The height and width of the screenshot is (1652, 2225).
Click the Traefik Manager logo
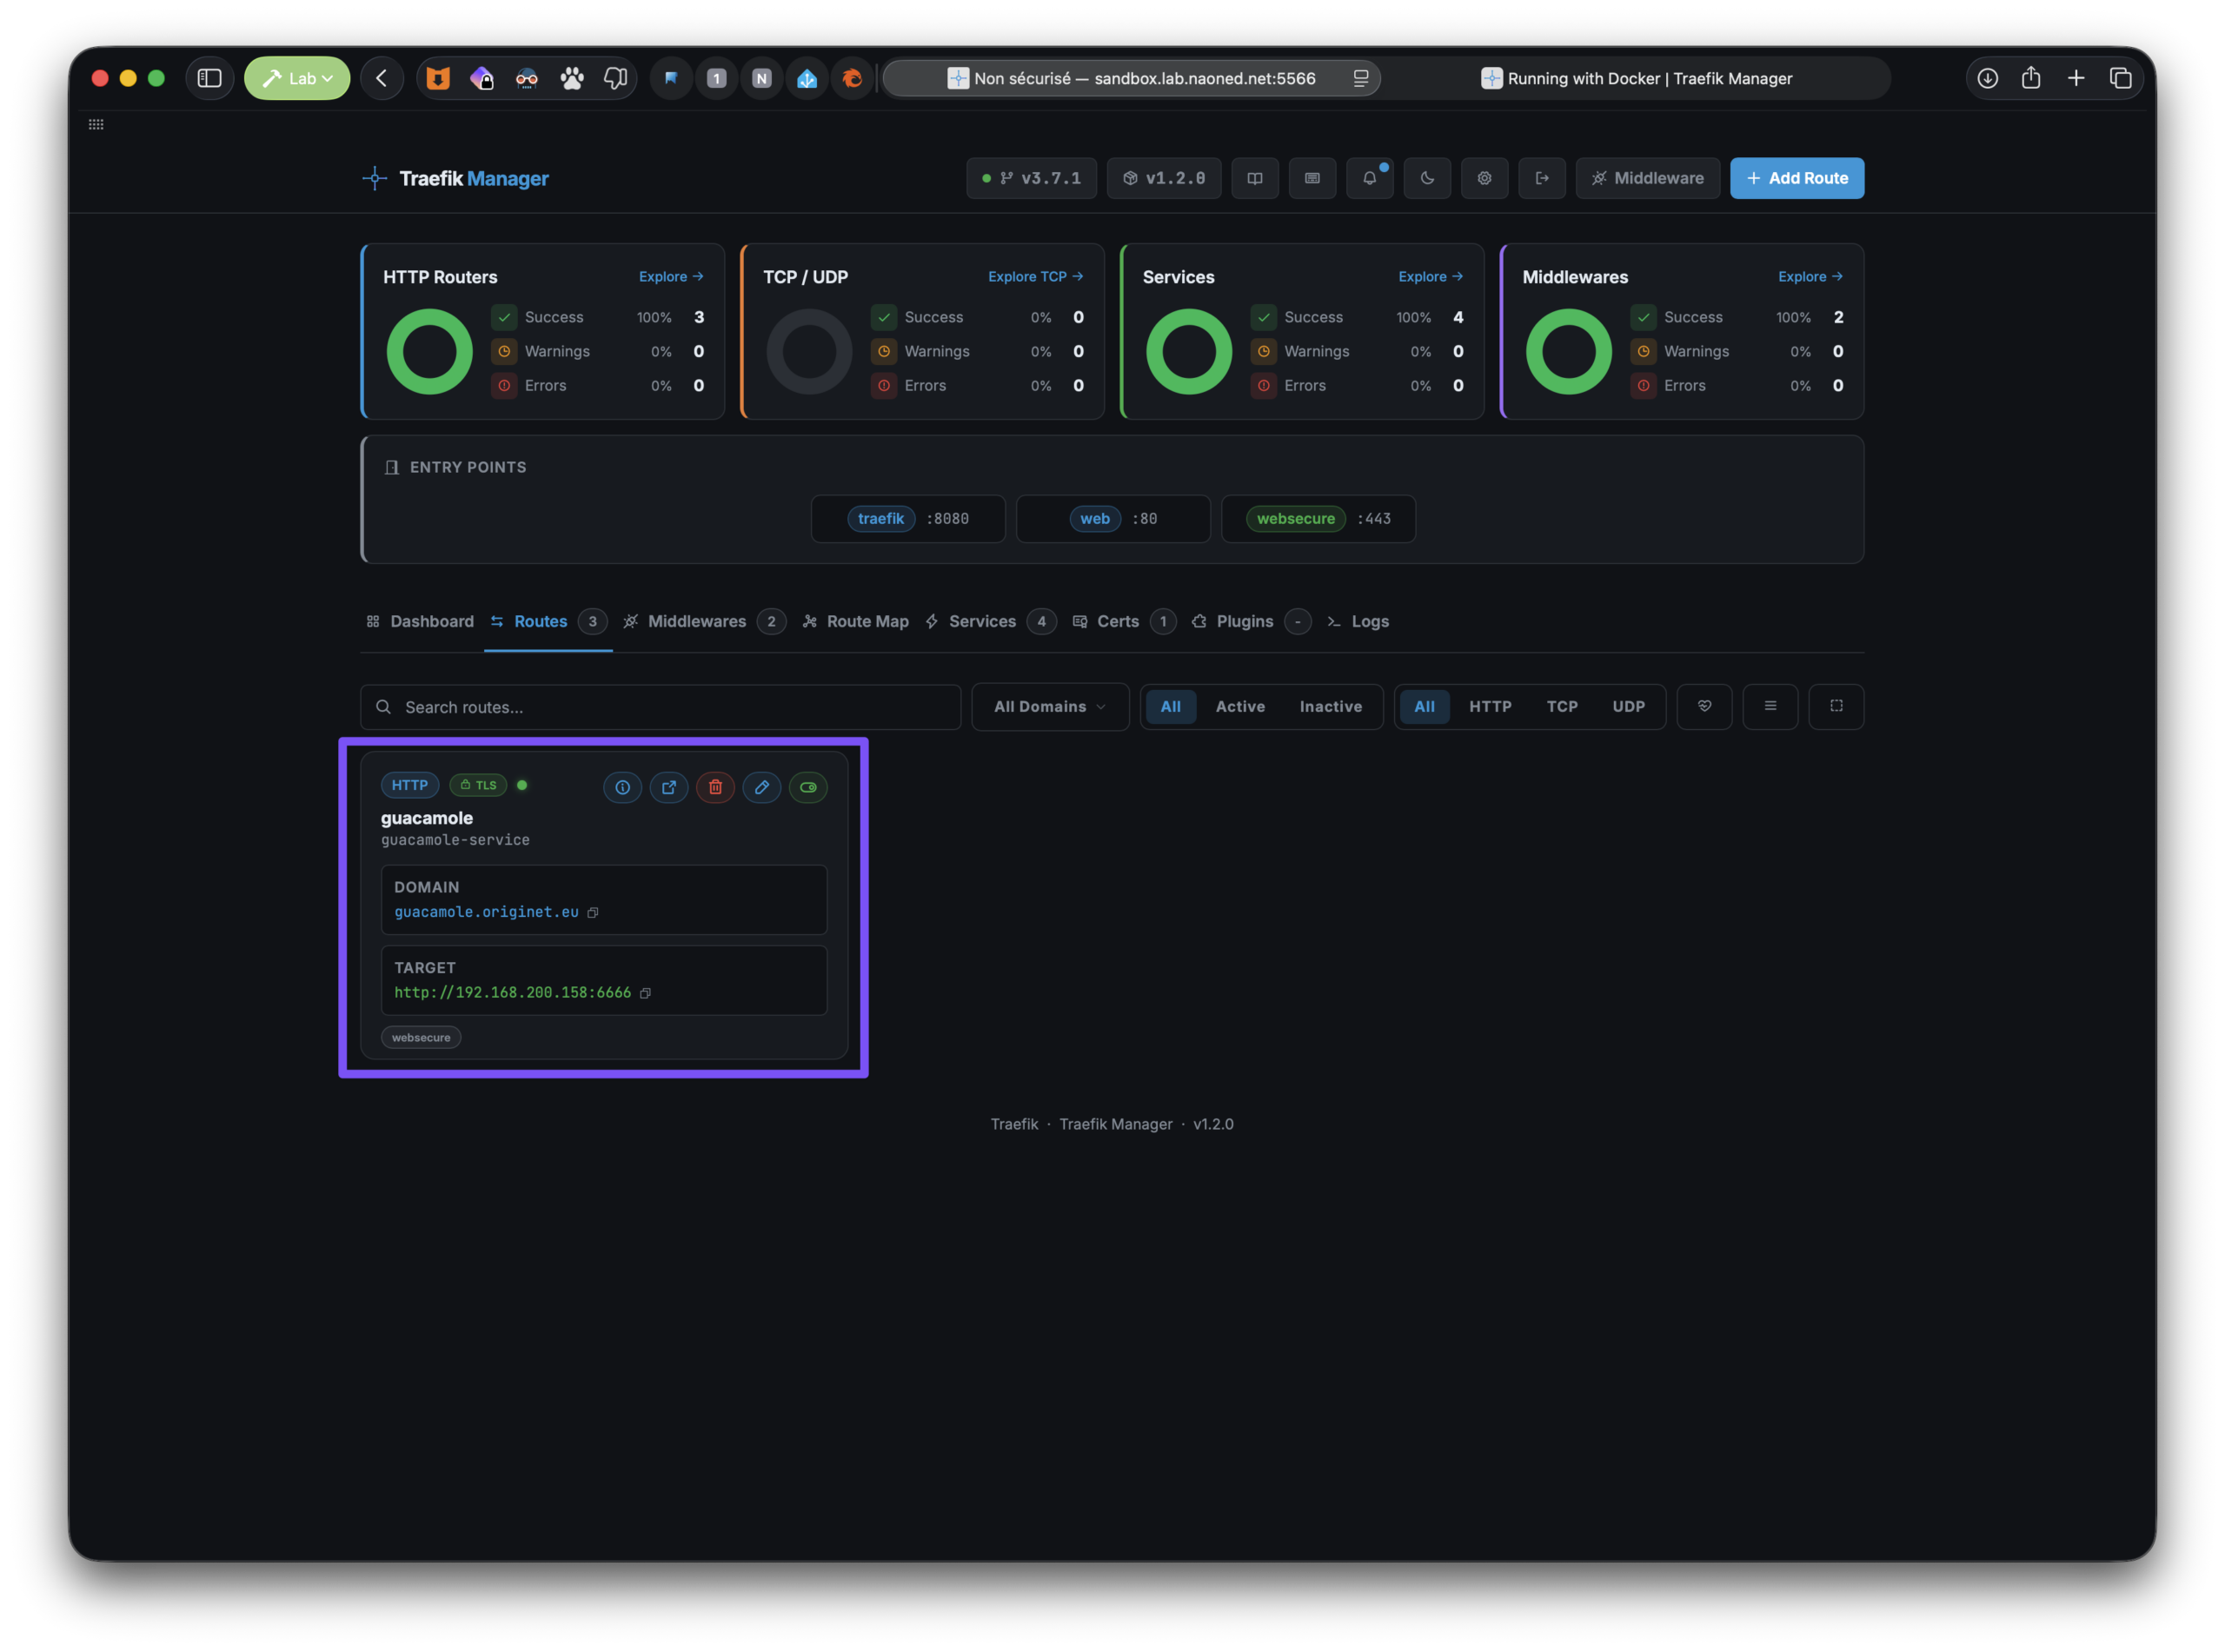[x=456, y=179]
